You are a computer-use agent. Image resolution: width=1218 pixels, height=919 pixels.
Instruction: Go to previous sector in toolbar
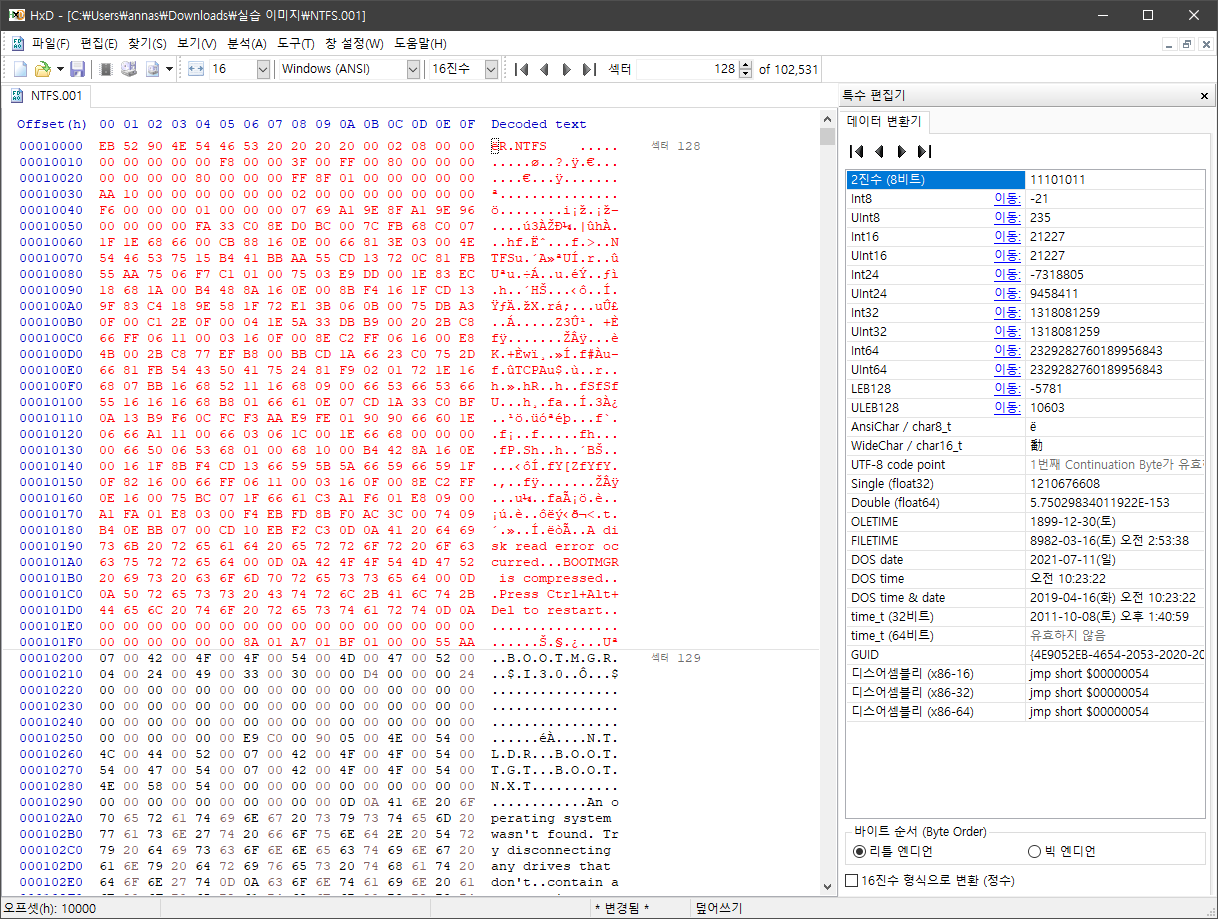tap(545, 69)
